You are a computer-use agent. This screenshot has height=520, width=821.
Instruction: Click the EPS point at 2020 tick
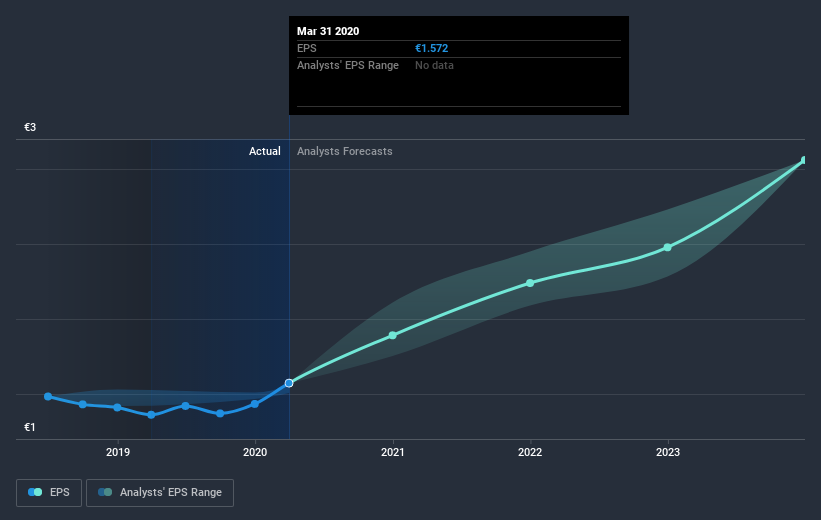(x=255, y=404)
